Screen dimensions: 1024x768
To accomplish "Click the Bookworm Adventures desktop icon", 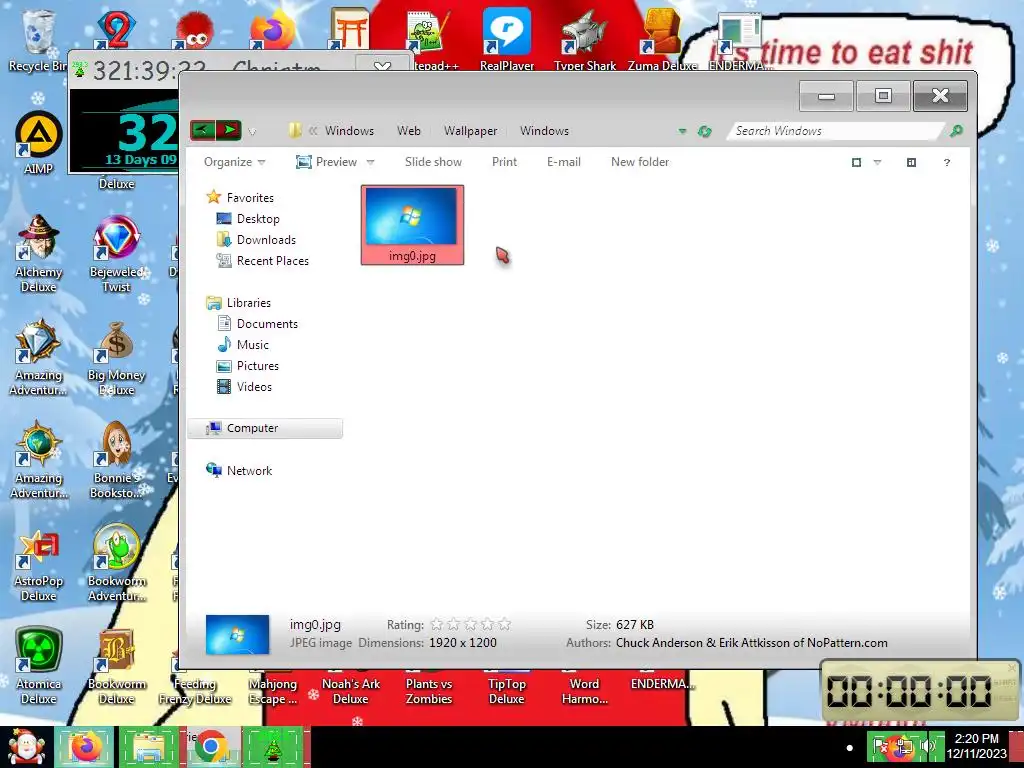I will (x=116, y=564).
